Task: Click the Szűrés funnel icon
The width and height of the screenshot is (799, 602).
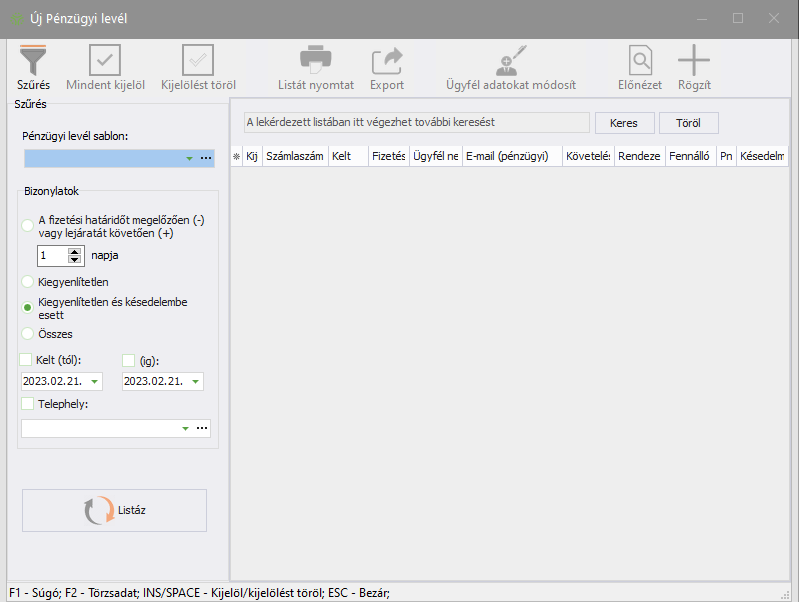Action: coord(33,62)
